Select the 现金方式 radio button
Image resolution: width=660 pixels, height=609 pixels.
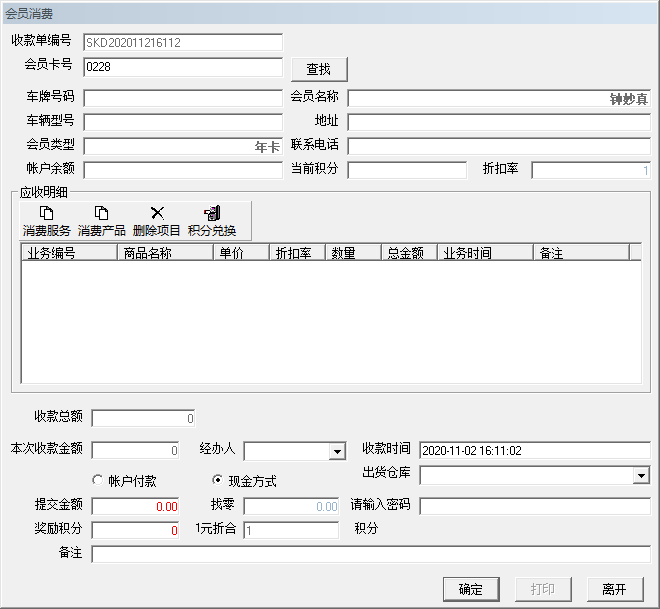(x=217, y=479)
